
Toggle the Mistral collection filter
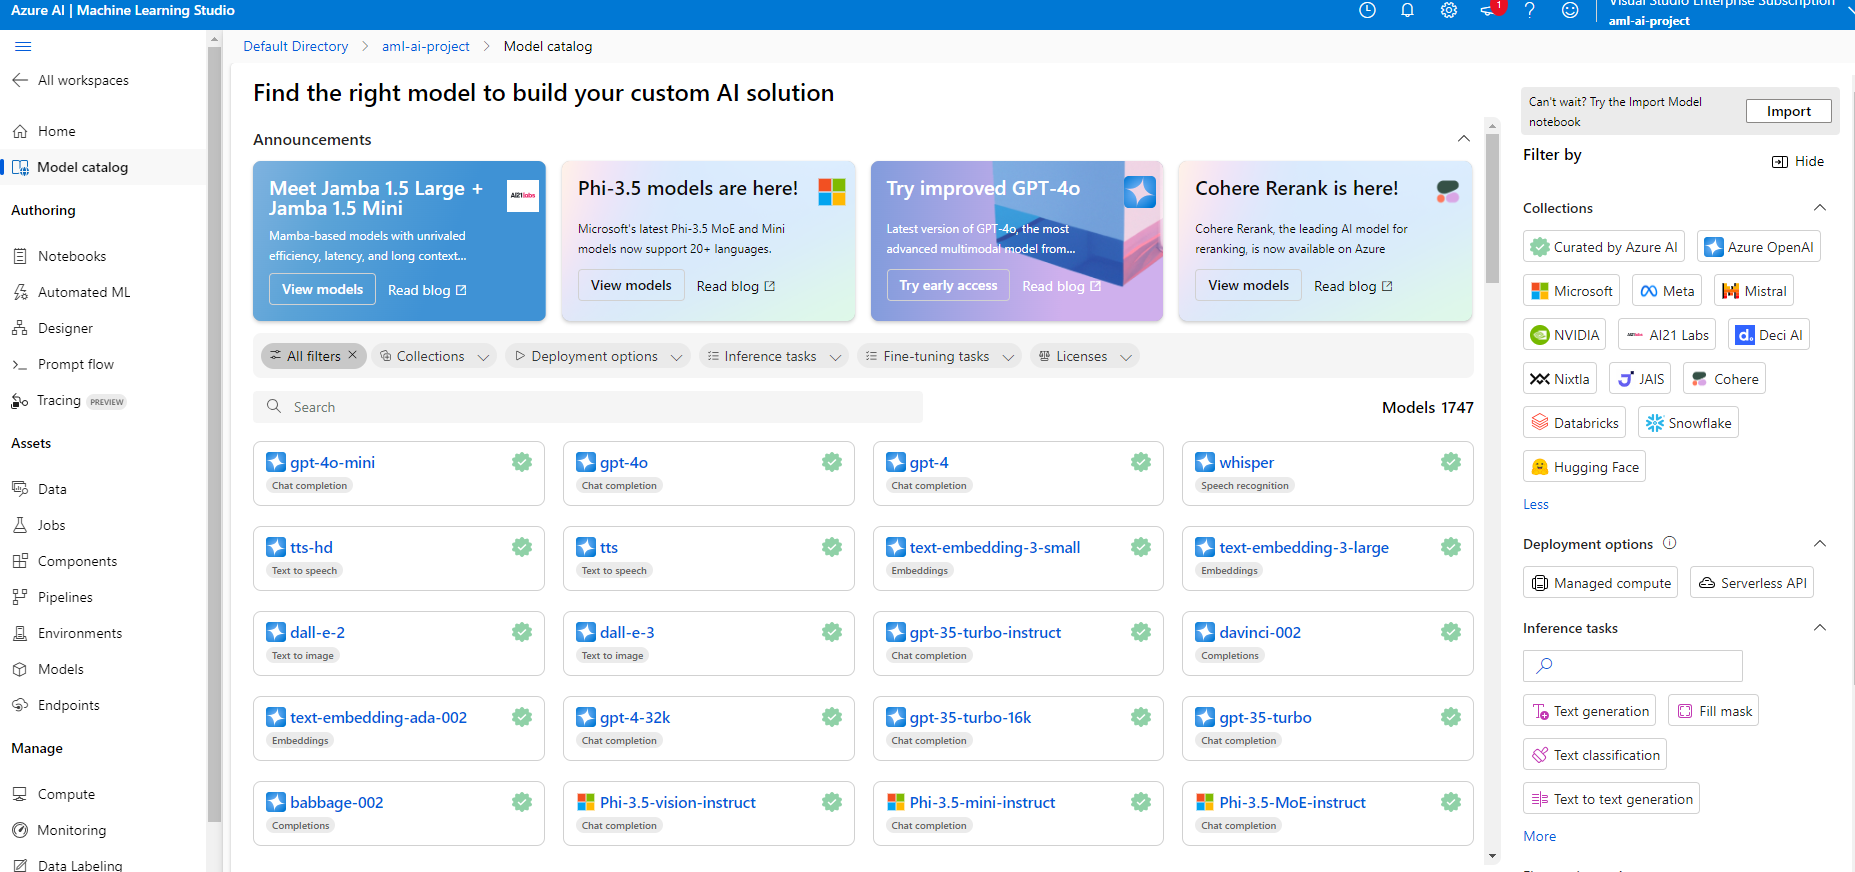click(1753, 291)
